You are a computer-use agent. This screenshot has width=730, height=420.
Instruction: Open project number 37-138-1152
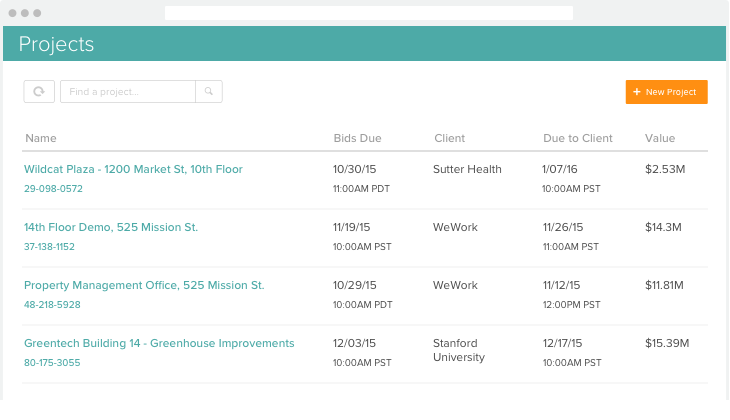pyautogui.click(x=49, y=247)
